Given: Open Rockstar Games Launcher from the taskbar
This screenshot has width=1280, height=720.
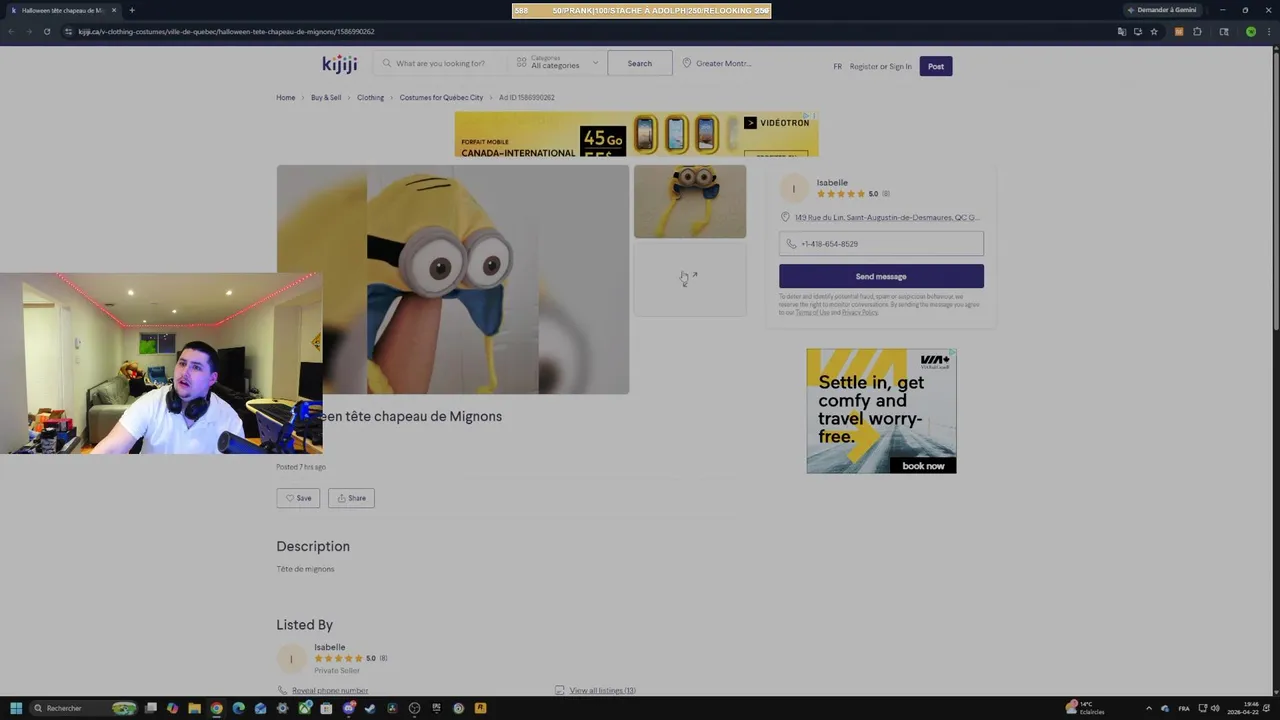Looking at the screenshot, I should 480,708.
